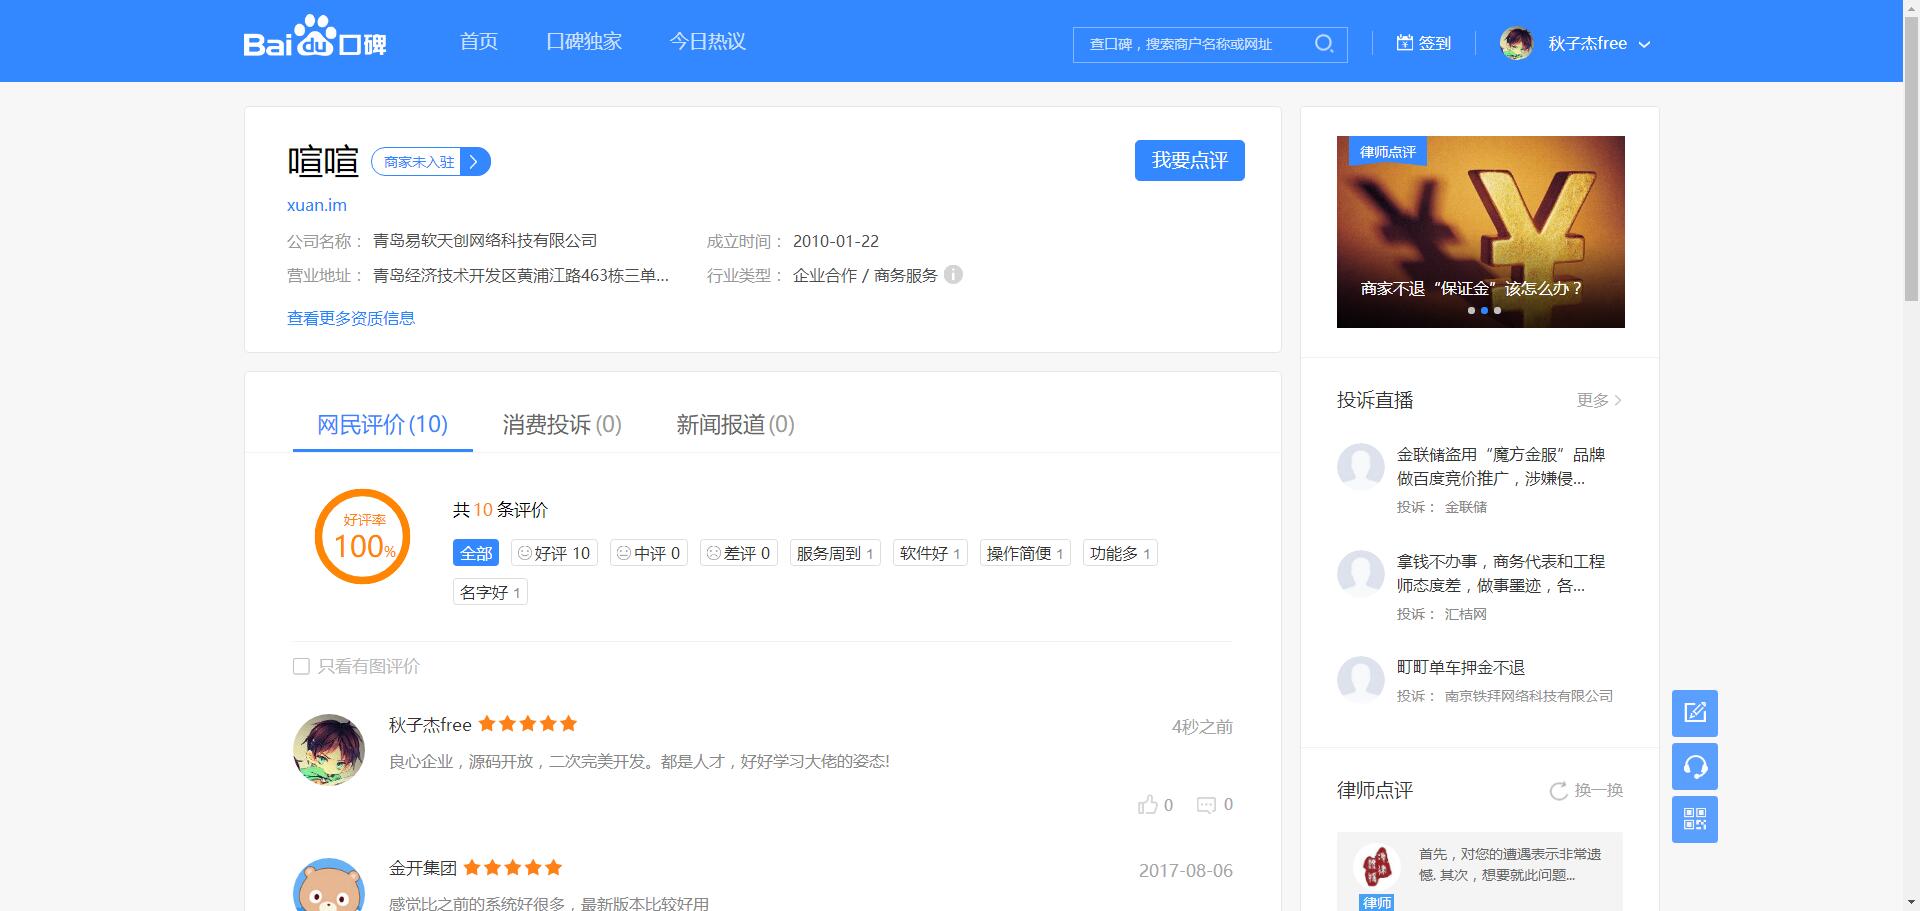Filter by 好评 10
This screenshot has height=911, width=1920.
tap(554, 553)
